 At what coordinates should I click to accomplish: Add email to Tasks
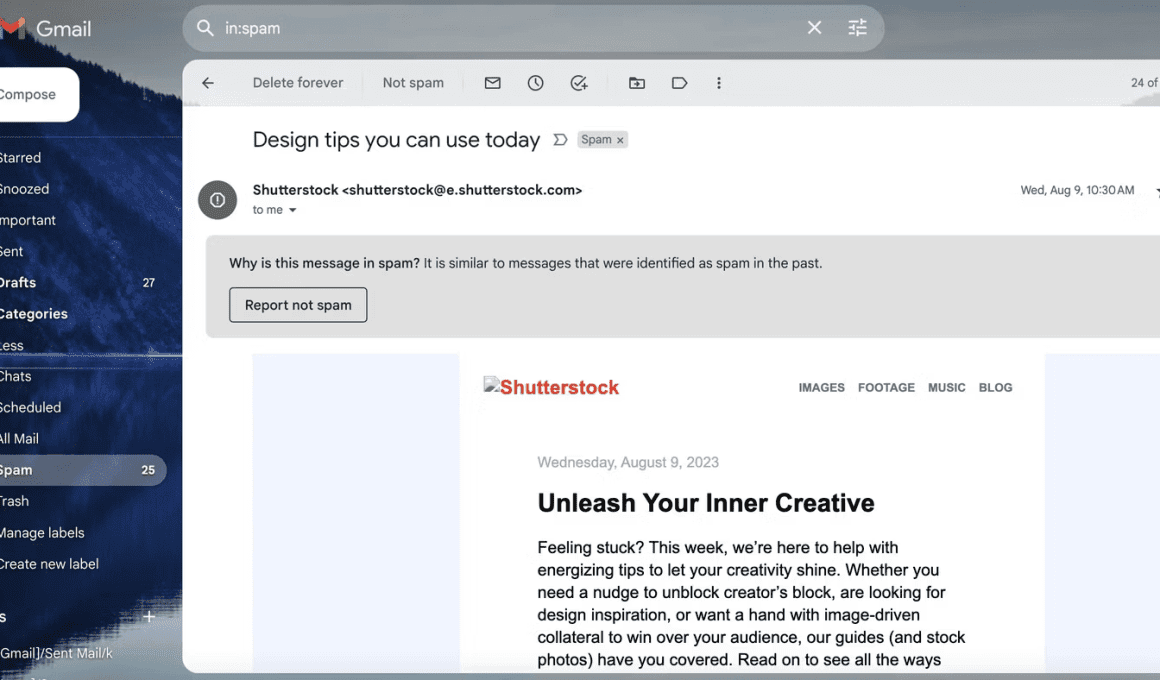[x=579, y=83]
